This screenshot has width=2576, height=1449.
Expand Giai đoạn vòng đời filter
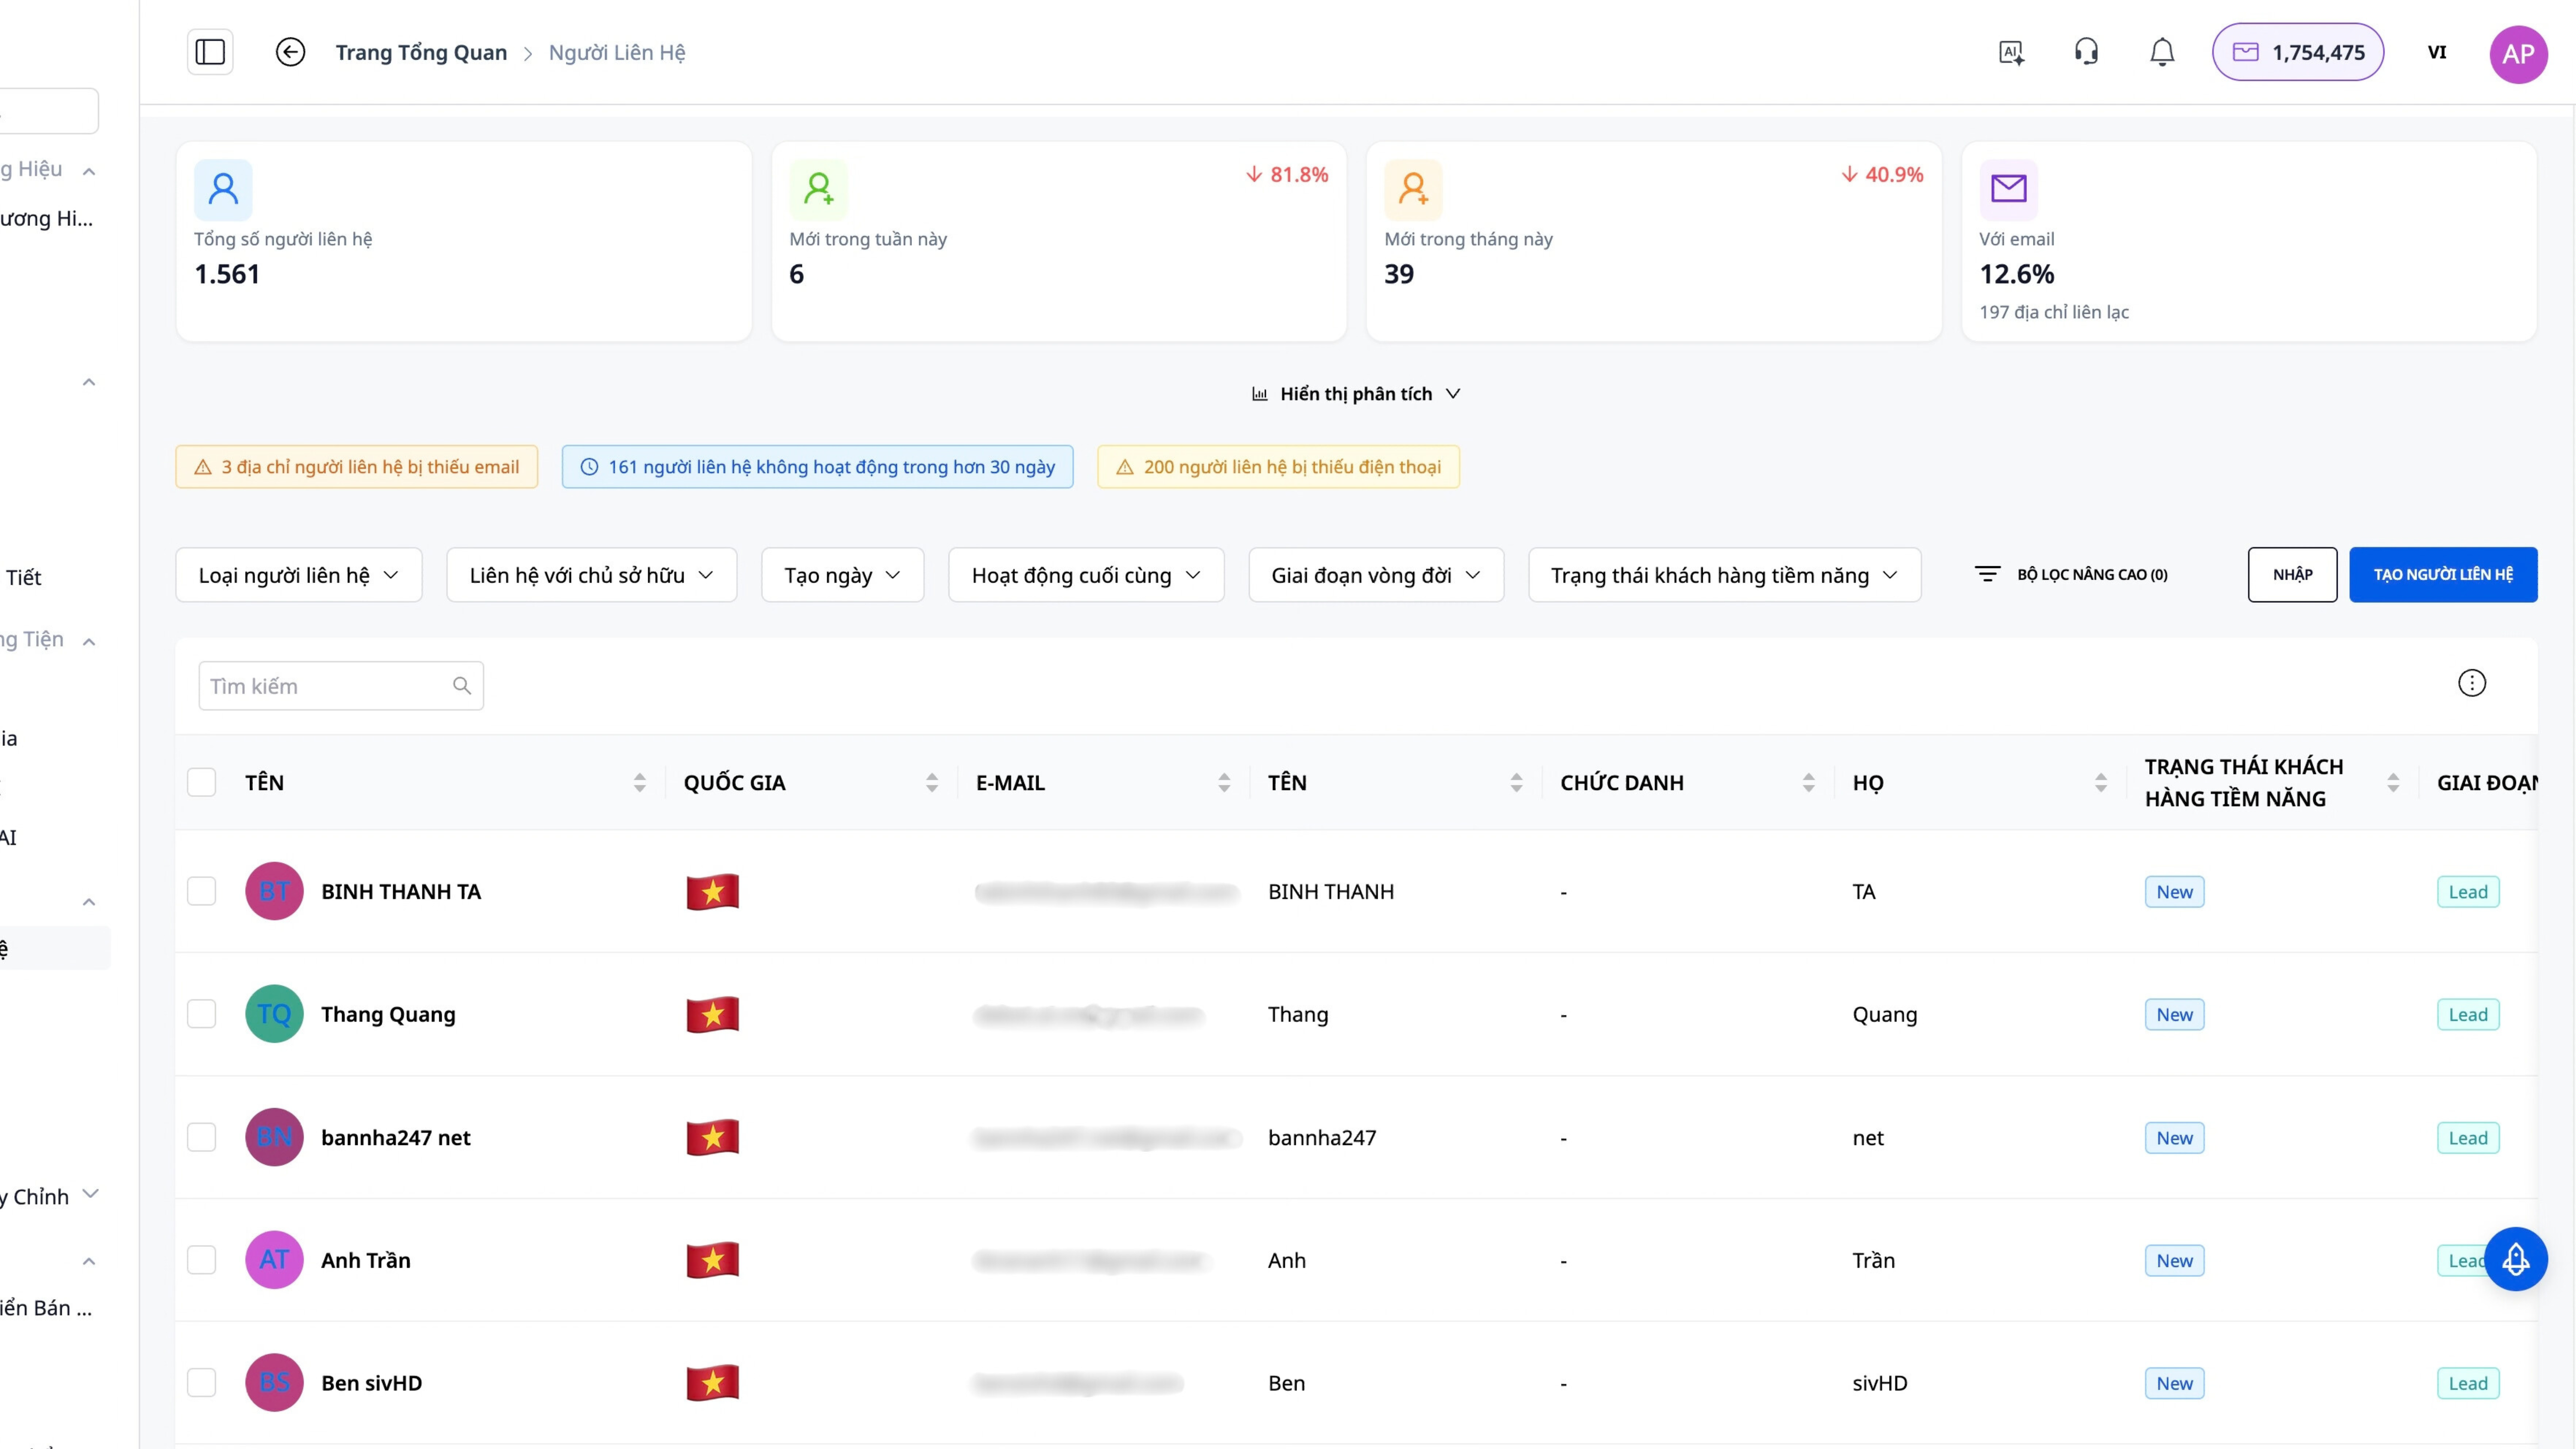pyautogui.click(x=1375, y=575)
